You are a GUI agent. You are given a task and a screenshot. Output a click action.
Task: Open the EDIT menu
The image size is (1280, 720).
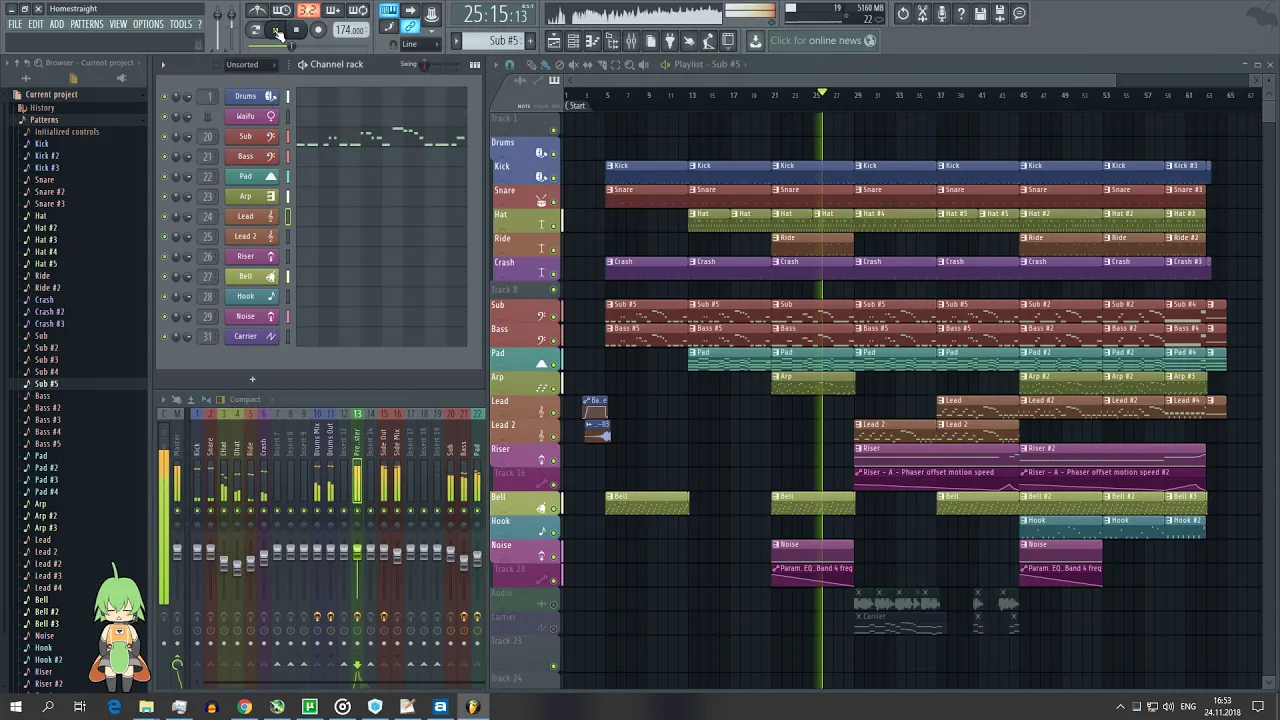click(36, 24)
